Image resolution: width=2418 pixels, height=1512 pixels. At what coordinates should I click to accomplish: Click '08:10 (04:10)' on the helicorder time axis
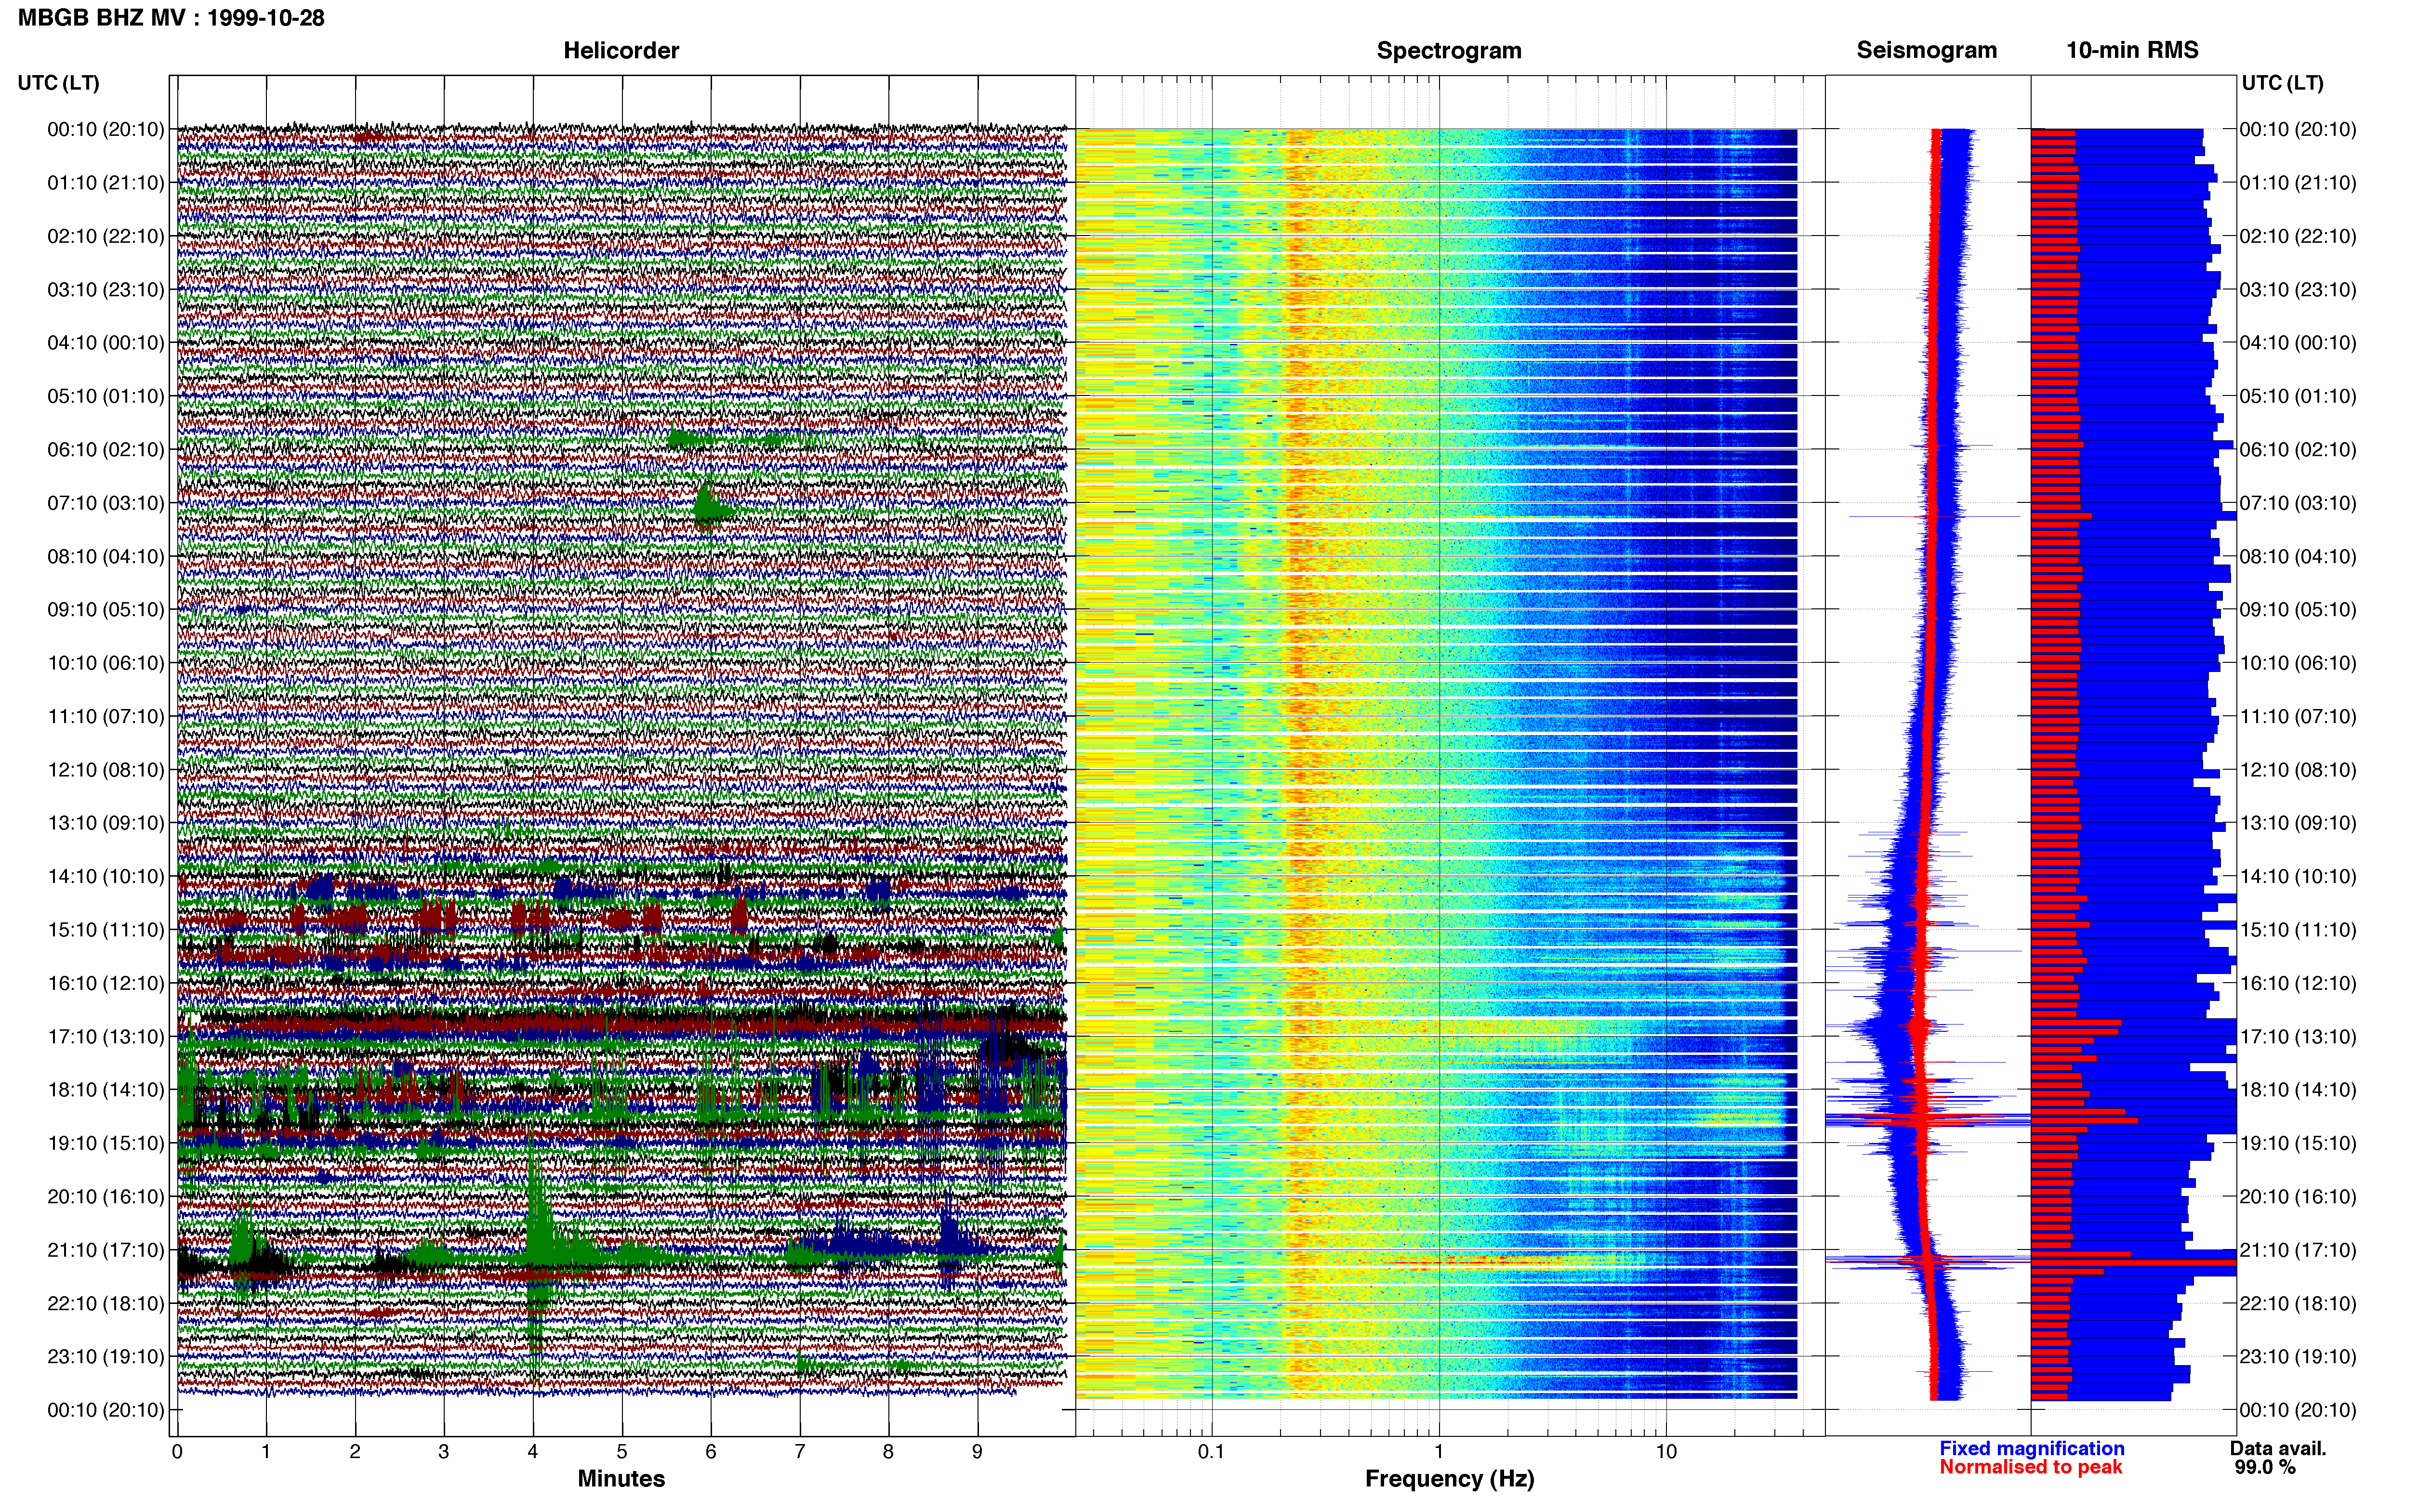(x=106, y=556)
